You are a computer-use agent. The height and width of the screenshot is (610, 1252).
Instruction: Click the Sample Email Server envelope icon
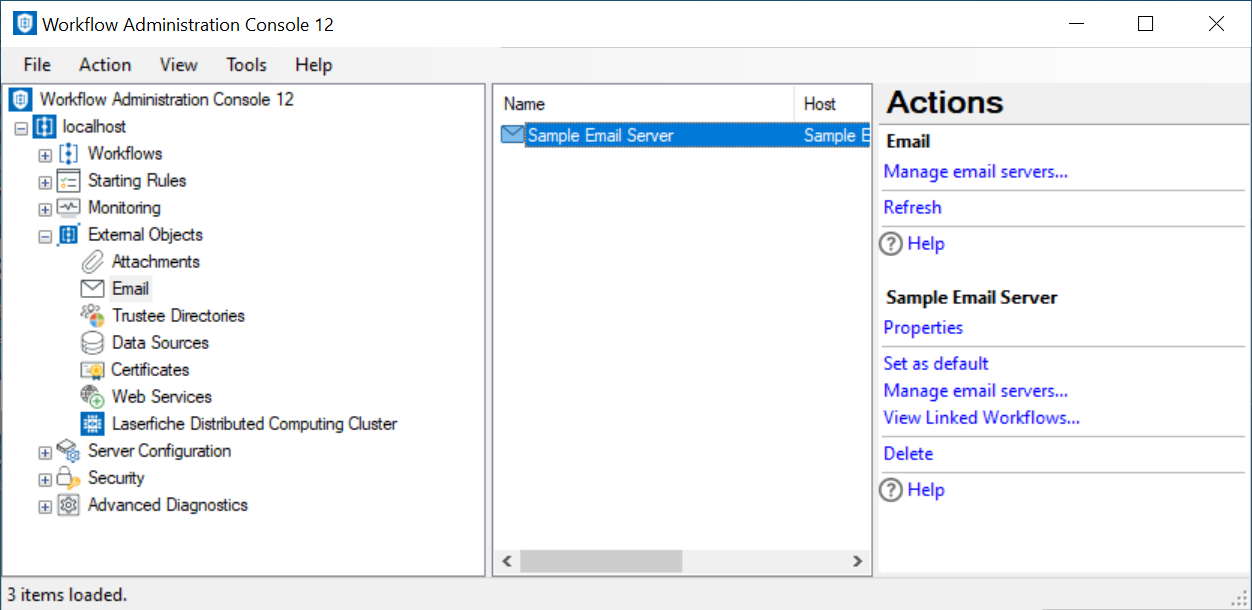point(512,136)
